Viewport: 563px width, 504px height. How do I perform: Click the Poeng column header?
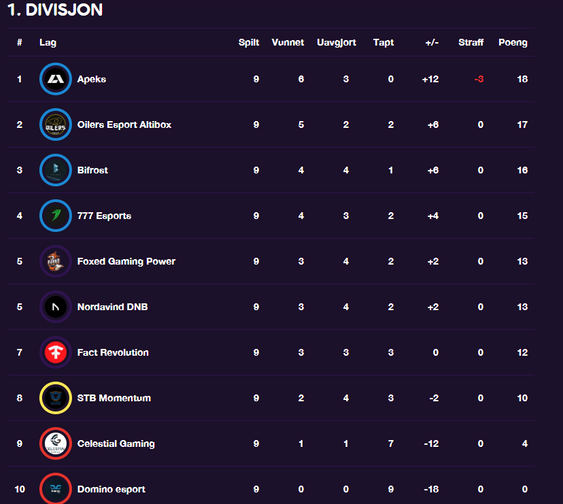tap(513, 43)
